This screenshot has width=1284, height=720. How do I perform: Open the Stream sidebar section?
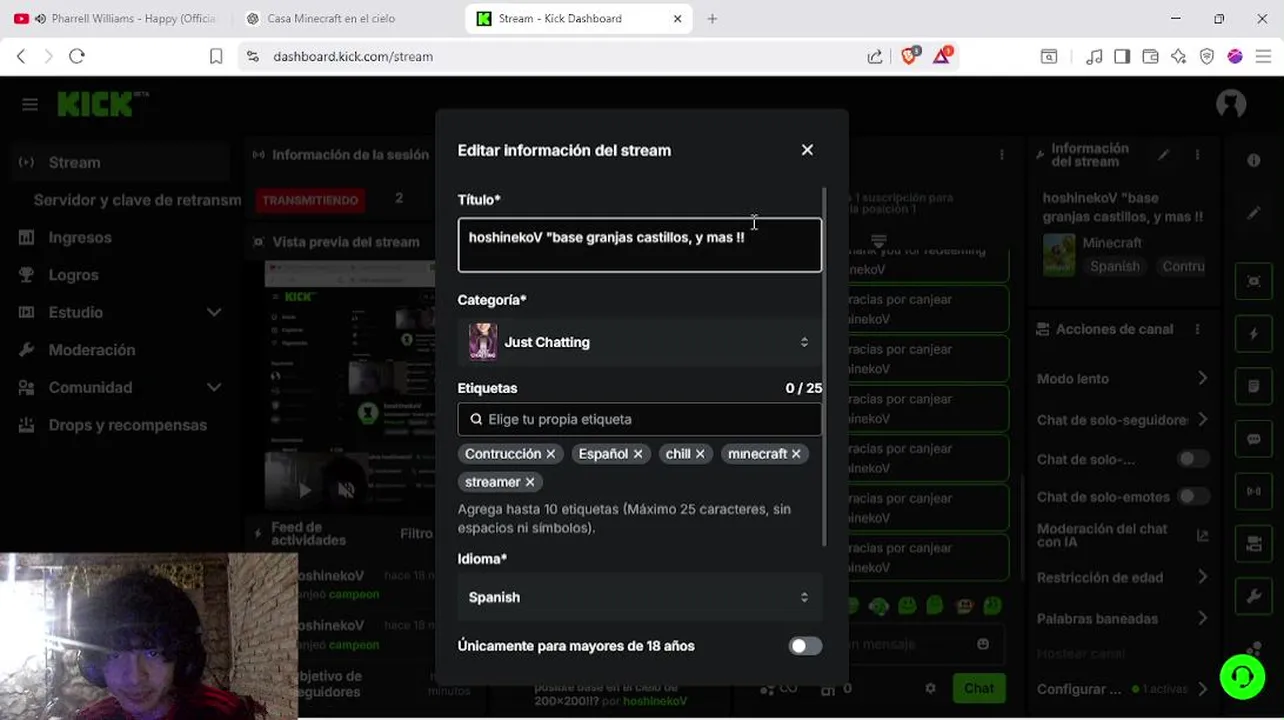pyautogui.click(x=122, y=162)
